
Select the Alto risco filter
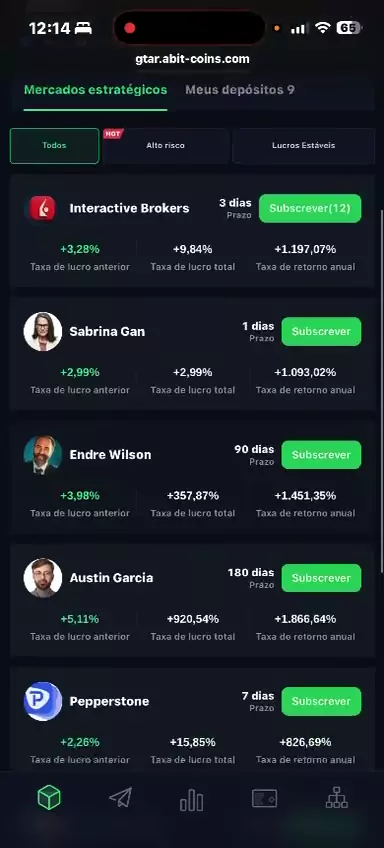(165, 145)
